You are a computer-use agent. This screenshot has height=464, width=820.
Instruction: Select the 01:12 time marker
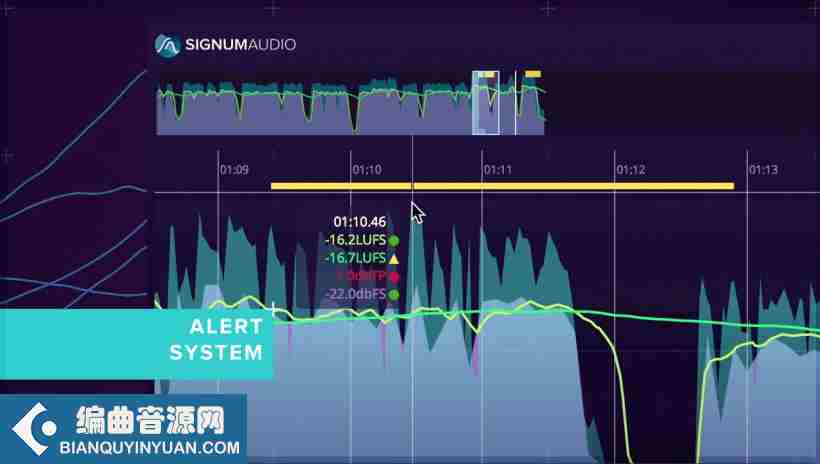[631, 169]
